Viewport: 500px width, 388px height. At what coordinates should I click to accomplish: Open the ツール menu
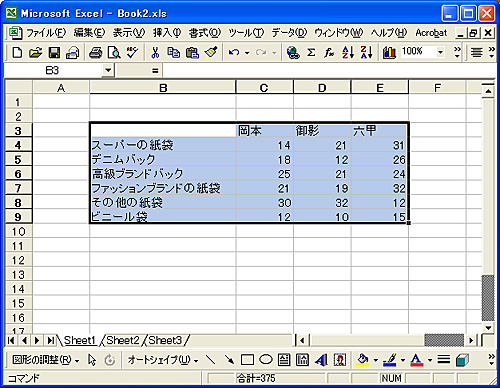click(246, 33)
